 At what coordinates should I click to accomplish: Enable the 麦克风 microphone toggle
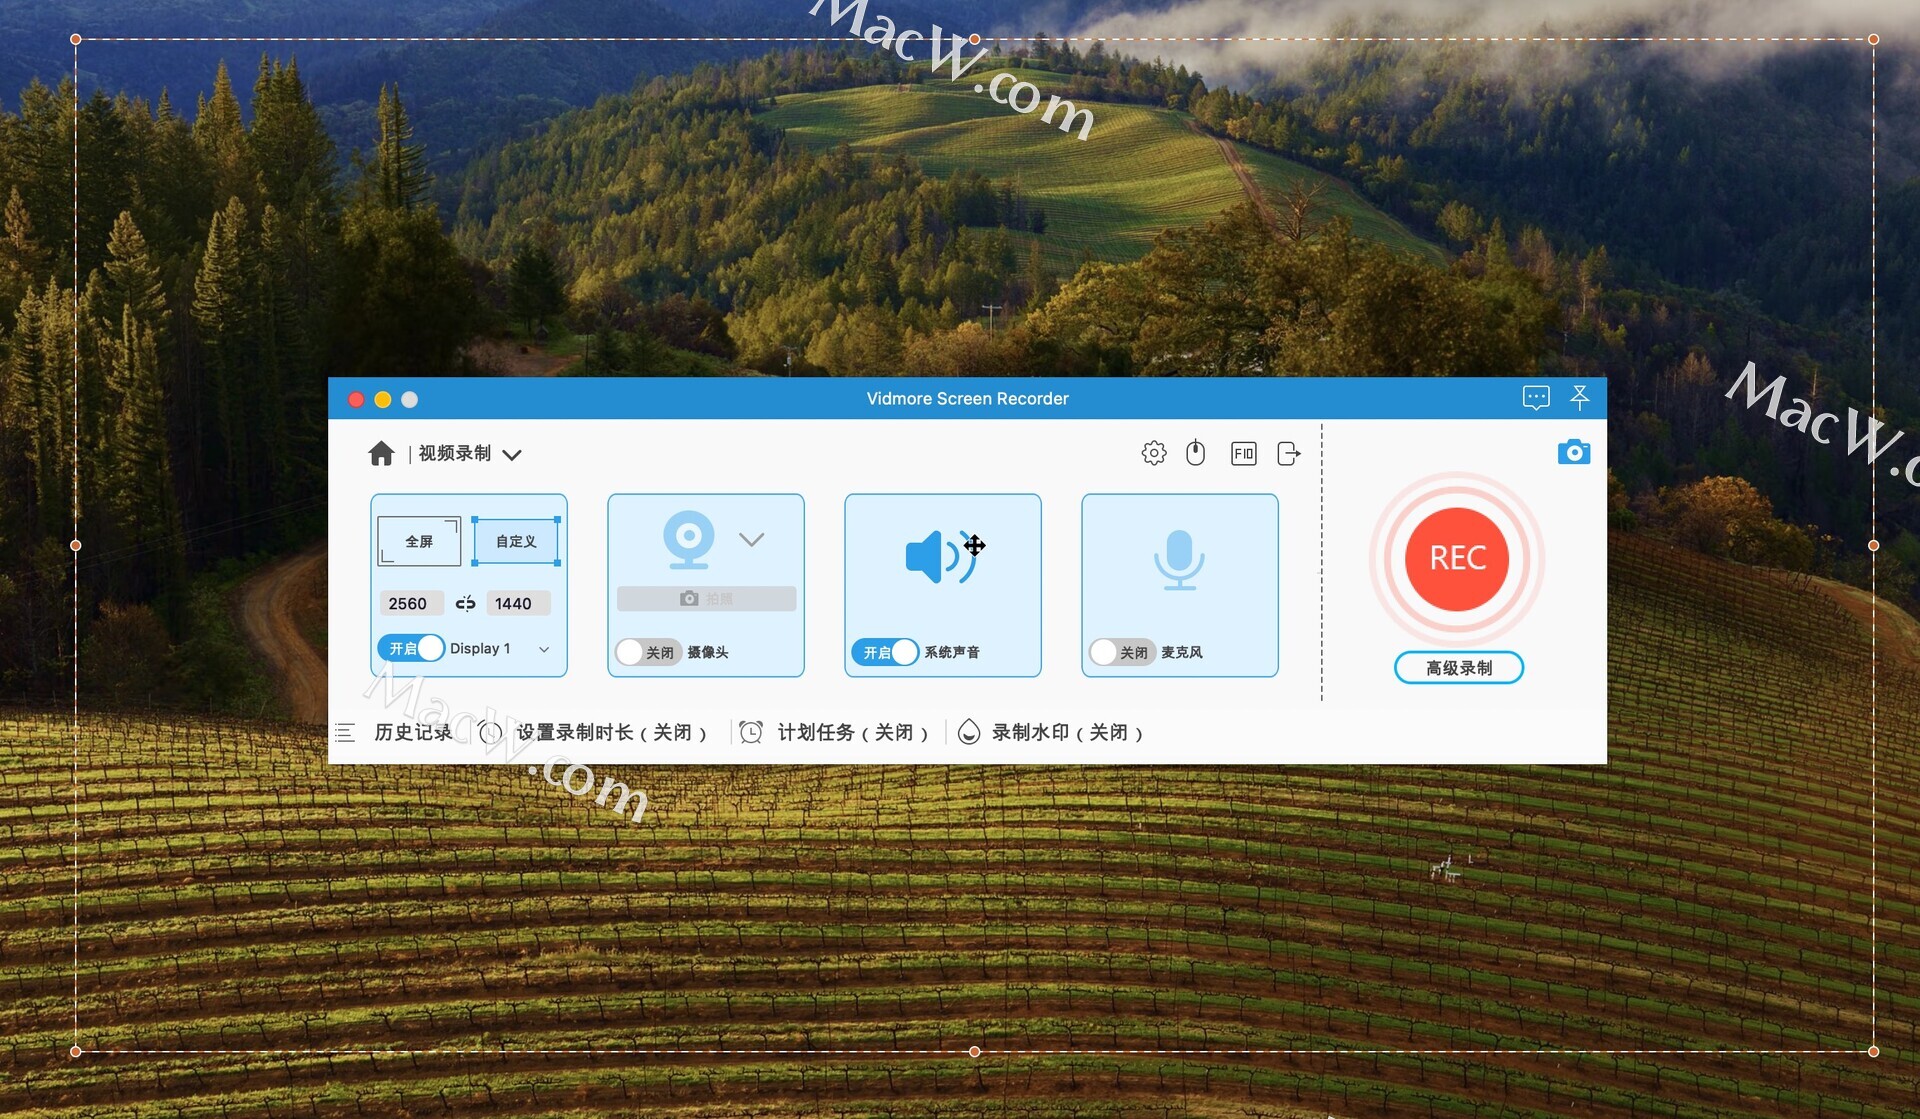[1122, 652]
